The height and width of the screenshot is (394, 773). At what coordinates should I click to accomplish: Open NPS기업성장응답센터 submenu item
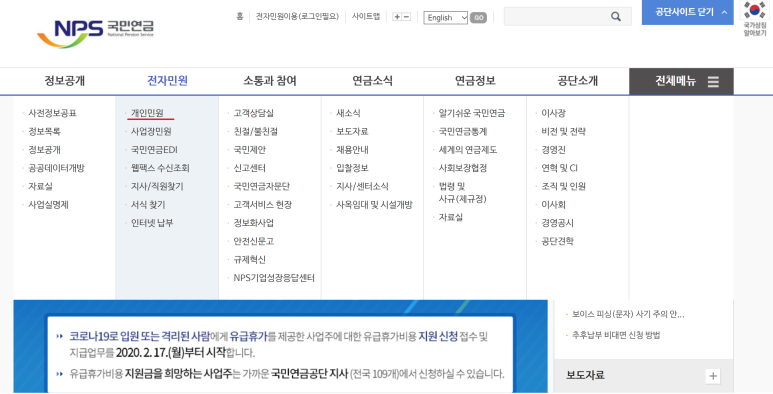274,278
